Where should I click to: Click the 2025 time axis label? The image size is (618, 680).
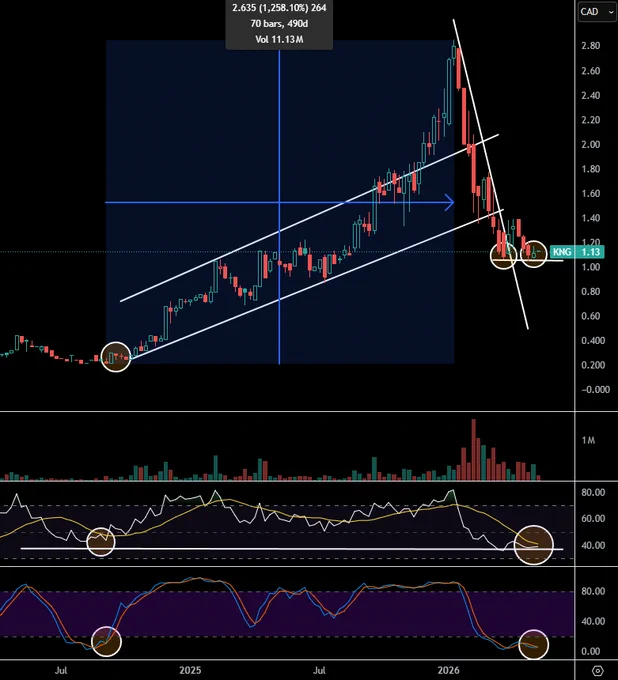click(x=190, y=670)
